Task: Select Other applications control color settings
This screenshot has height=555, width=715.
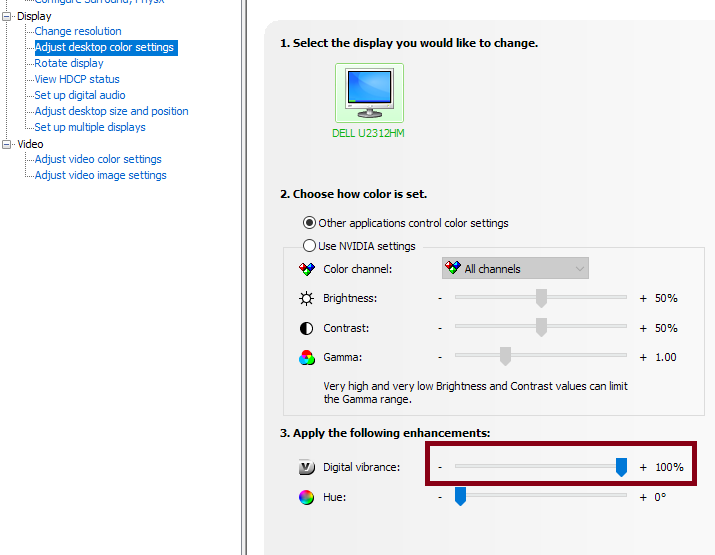Action: pyautogui.click(x=310, y=223)
